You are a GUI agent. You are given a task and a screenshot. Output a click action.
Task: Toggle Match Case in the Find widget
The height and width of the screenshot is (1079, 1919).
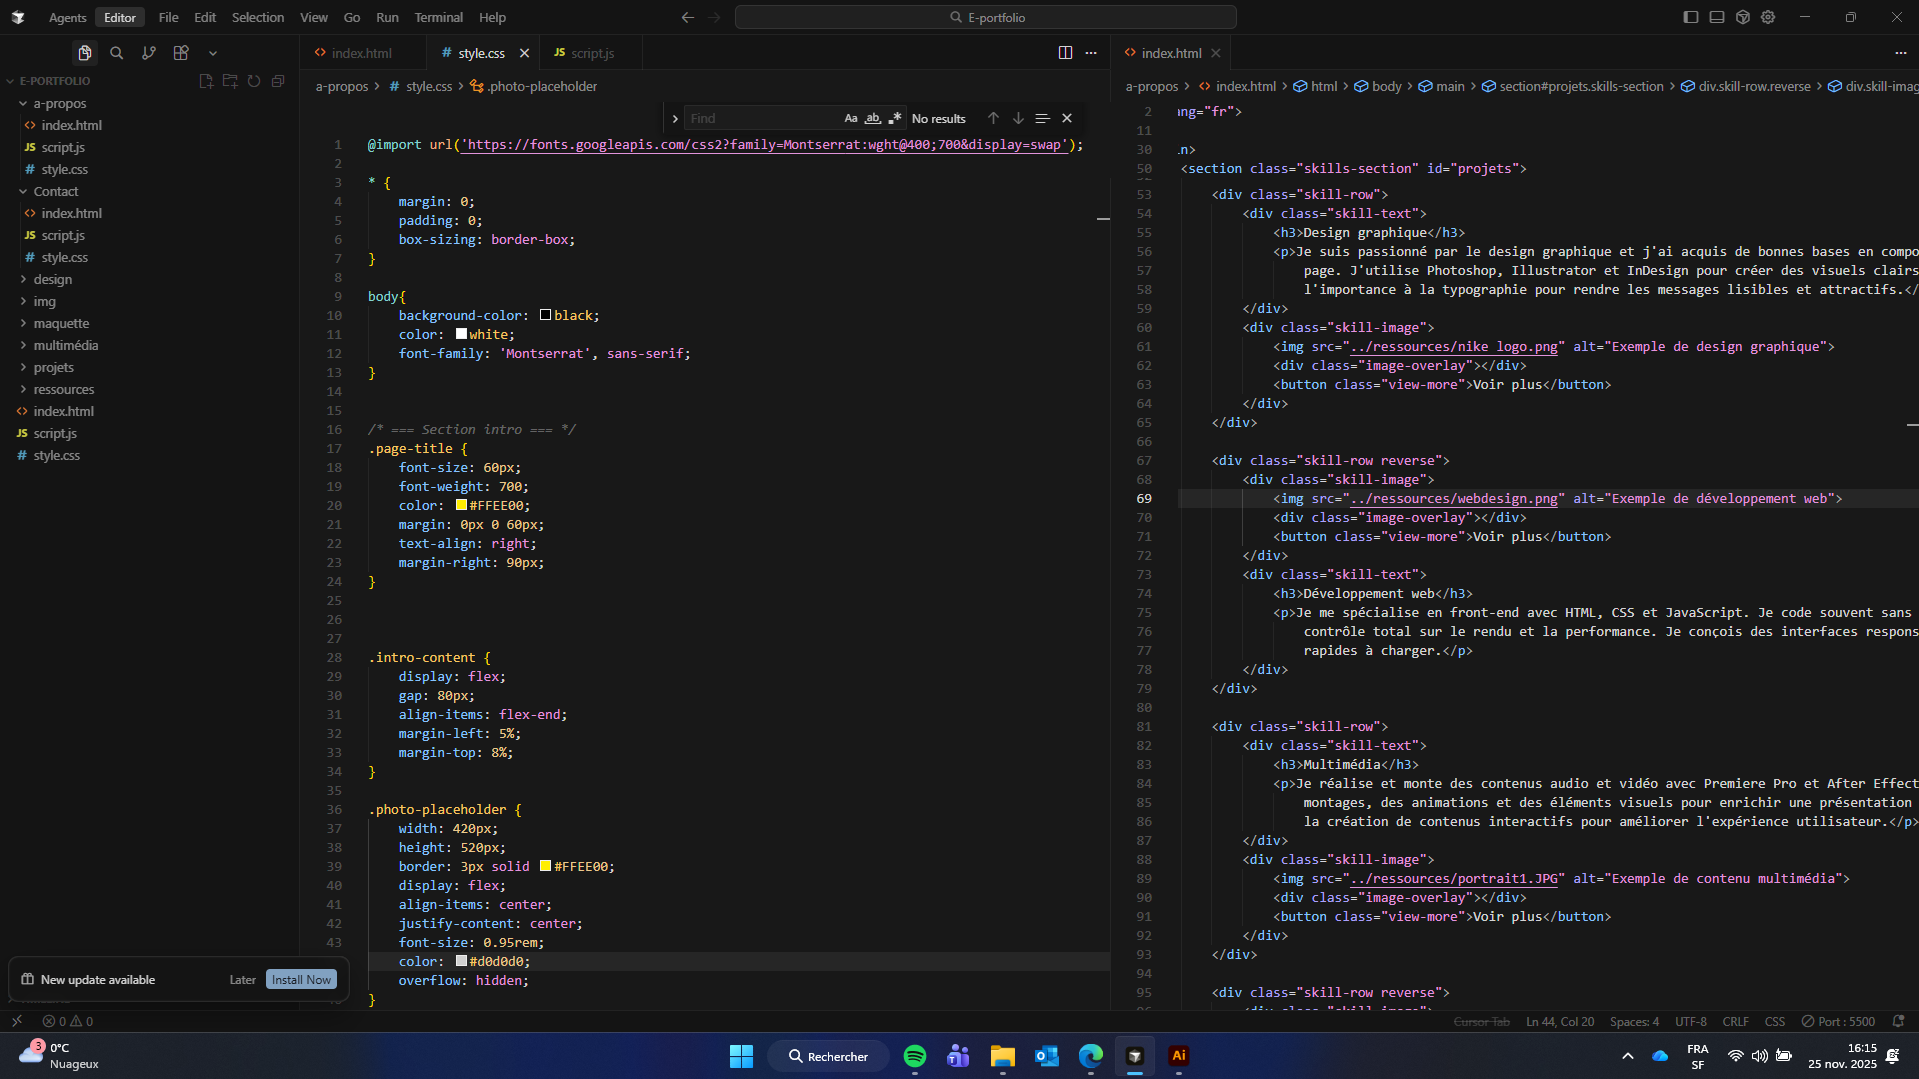coord(850,118)
